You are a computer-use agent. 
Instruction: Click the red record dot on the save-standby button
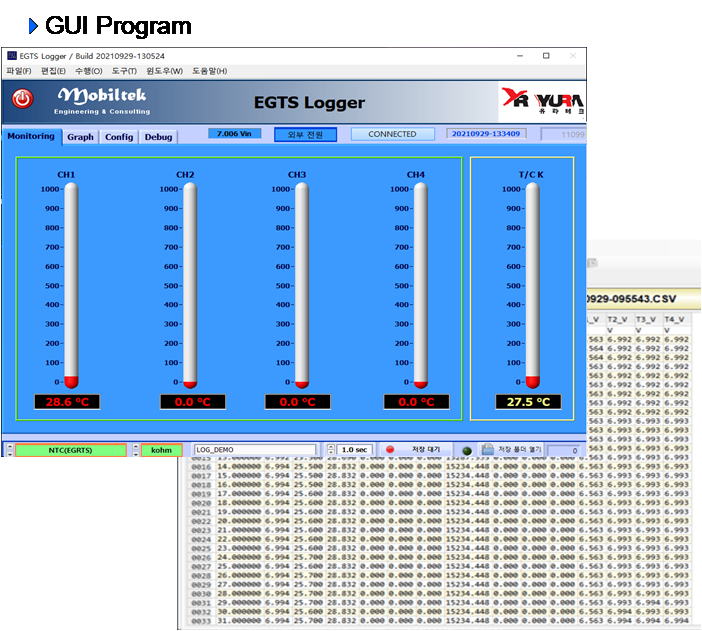point(390,449)
